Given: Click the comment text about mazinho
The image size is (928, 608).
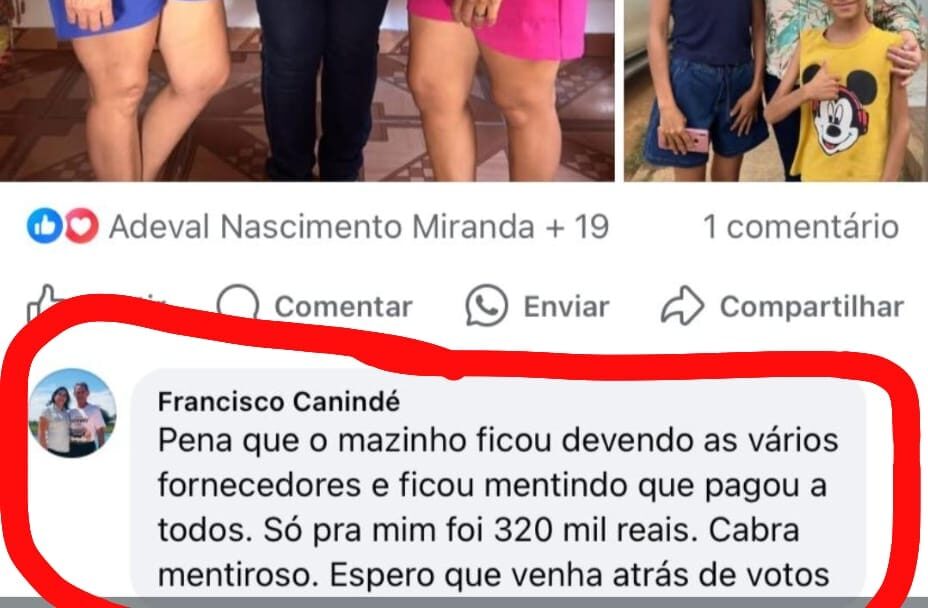Looking at the screenshot, I should (x=498, y=507).
